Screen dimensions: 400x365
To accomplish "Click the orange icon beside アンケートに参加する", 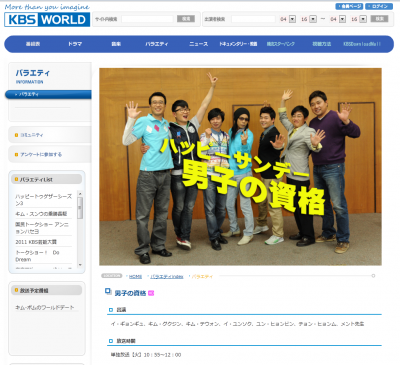I will (x=16, y=154).
